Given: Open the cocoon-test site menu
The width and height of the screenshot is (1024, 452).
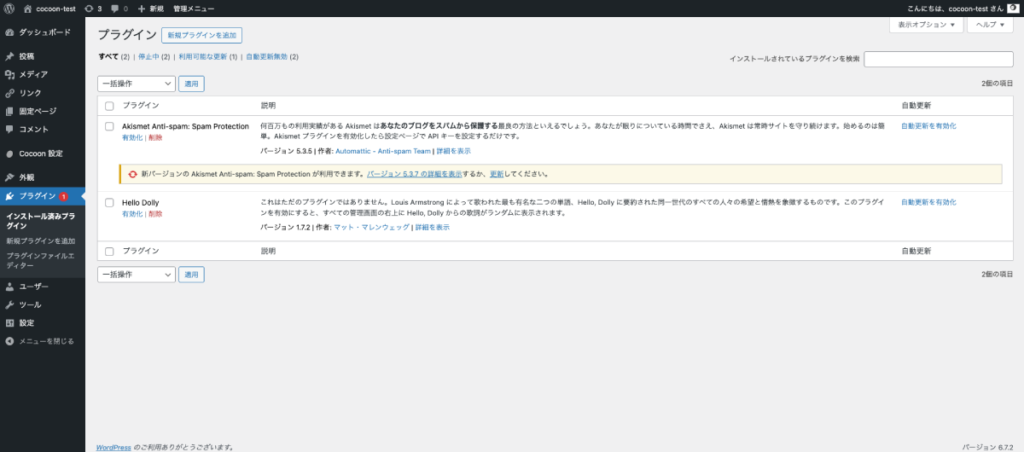Looking at the screenshot, I should tap(56, 8).
